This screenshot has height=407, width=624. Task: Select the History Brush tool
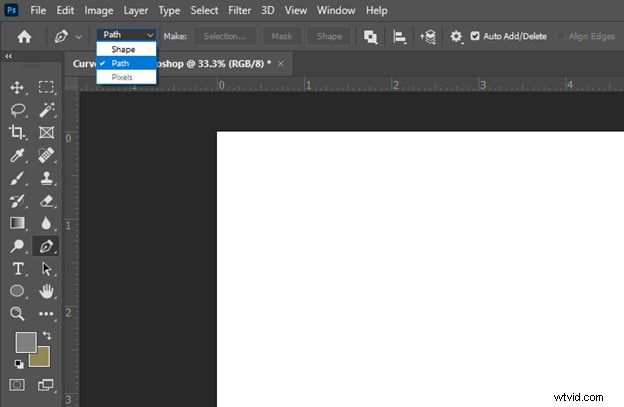pos(17,201)
